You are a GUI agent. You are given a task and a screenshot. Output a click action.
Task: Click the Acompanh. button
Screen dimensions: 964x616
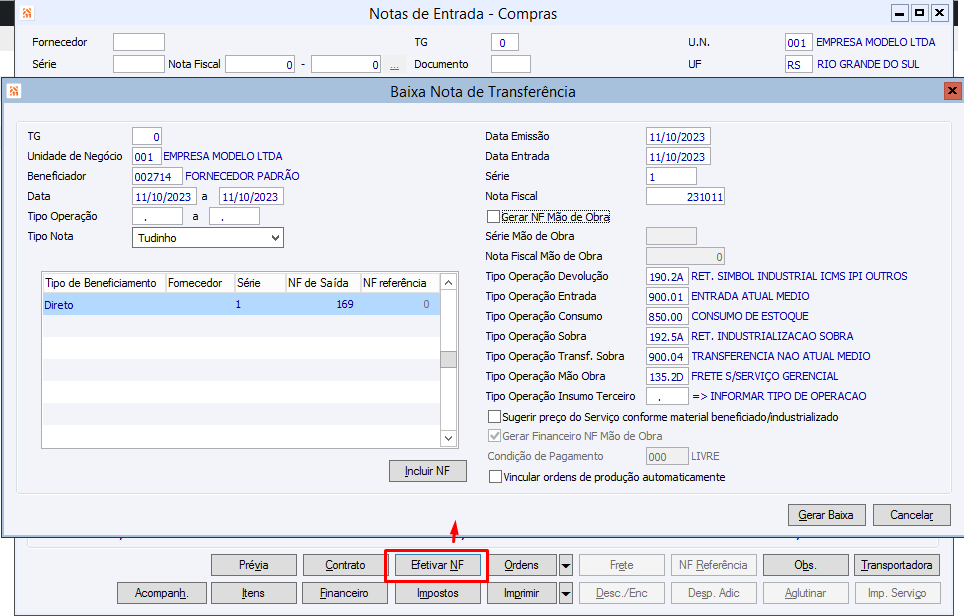(x=162, y=593)
